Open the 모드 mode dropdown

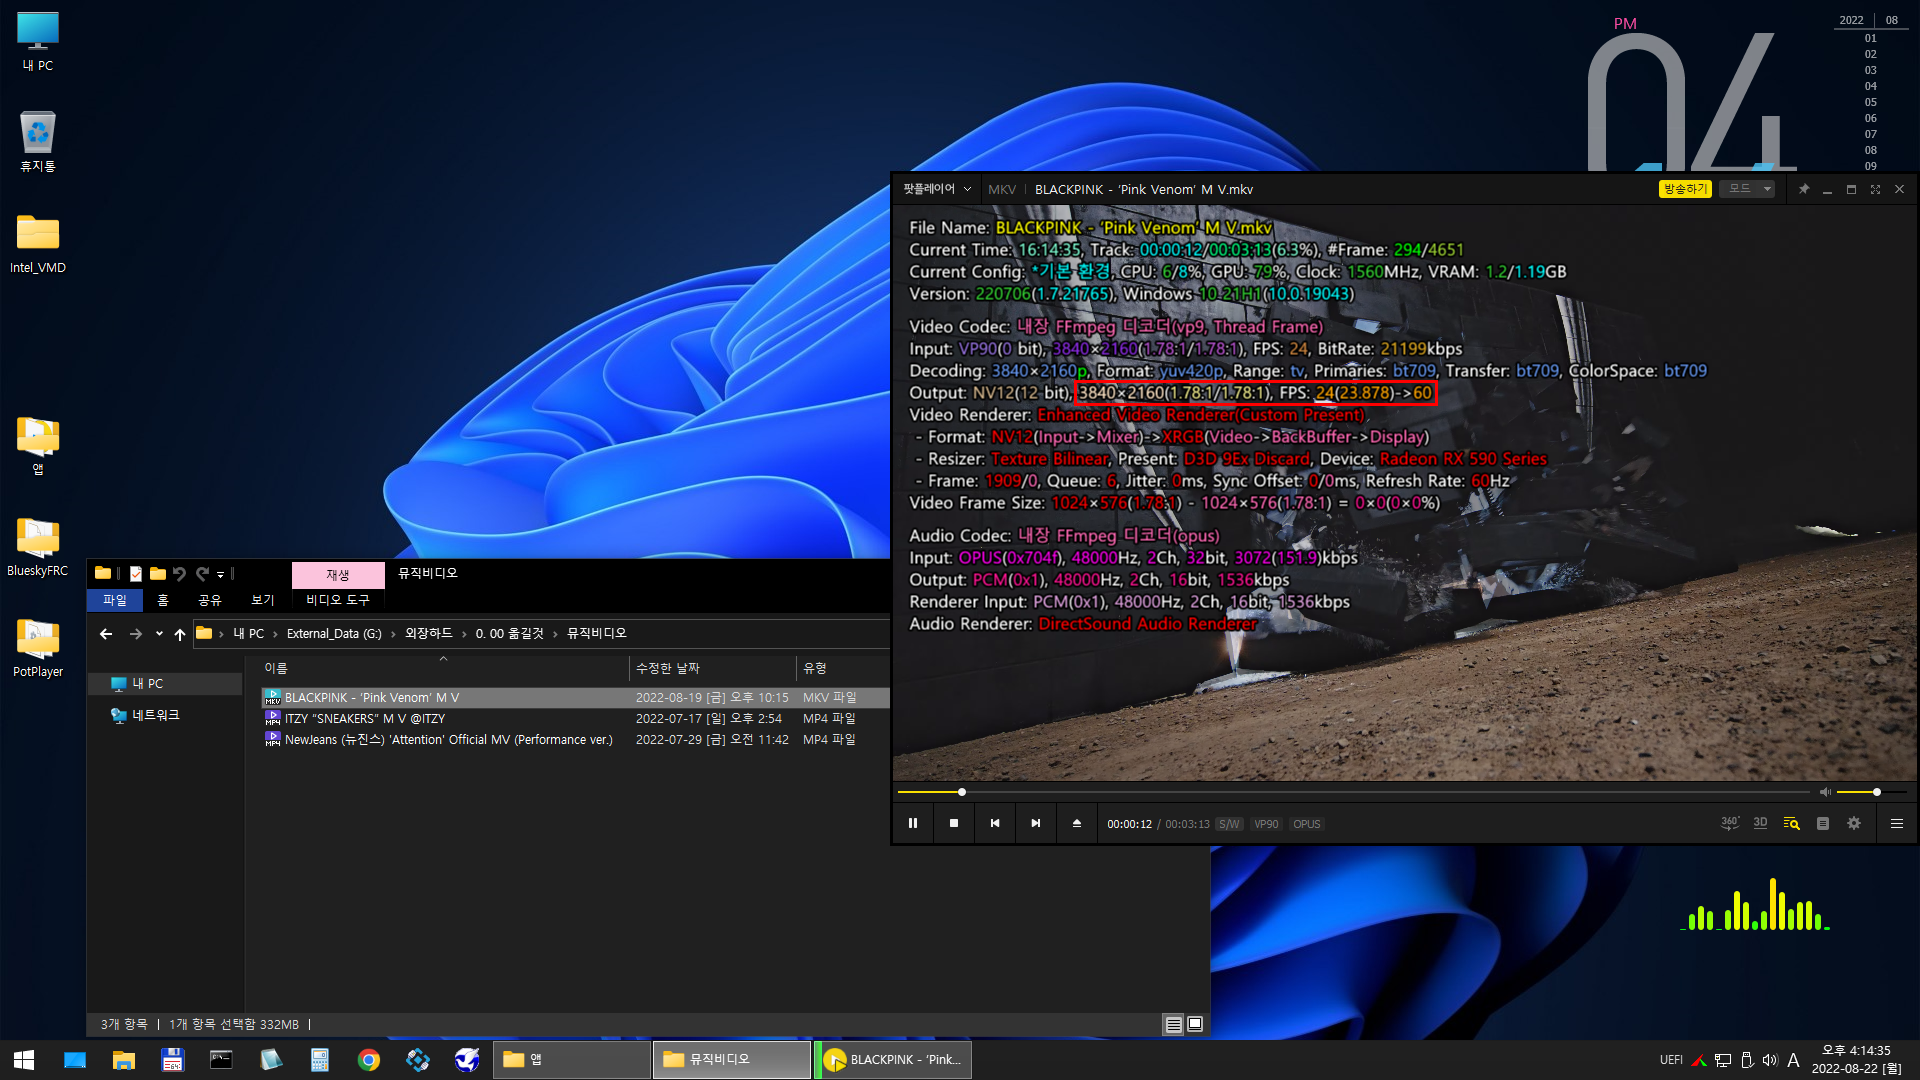[x=1747, y=189]
